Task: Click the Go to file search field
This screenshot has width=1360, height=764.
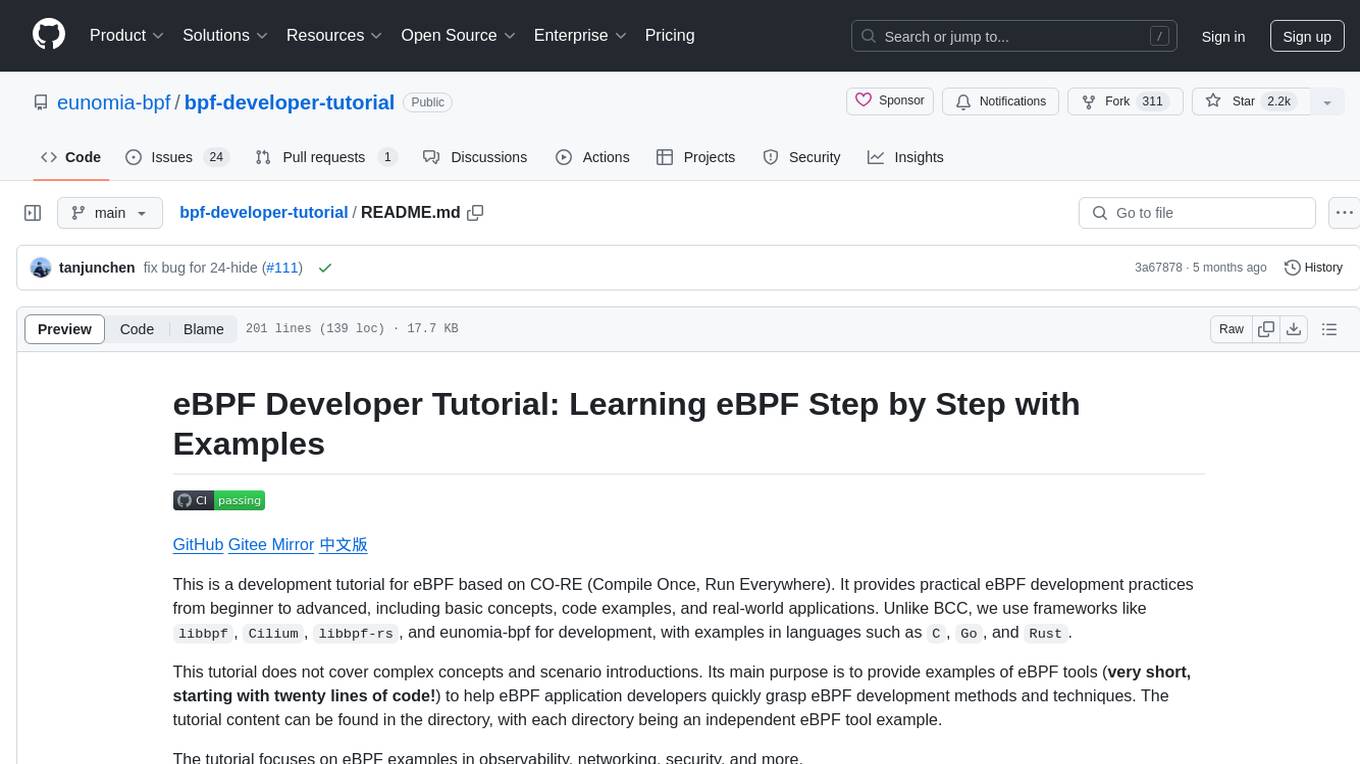Action: tap(1197, 213)
